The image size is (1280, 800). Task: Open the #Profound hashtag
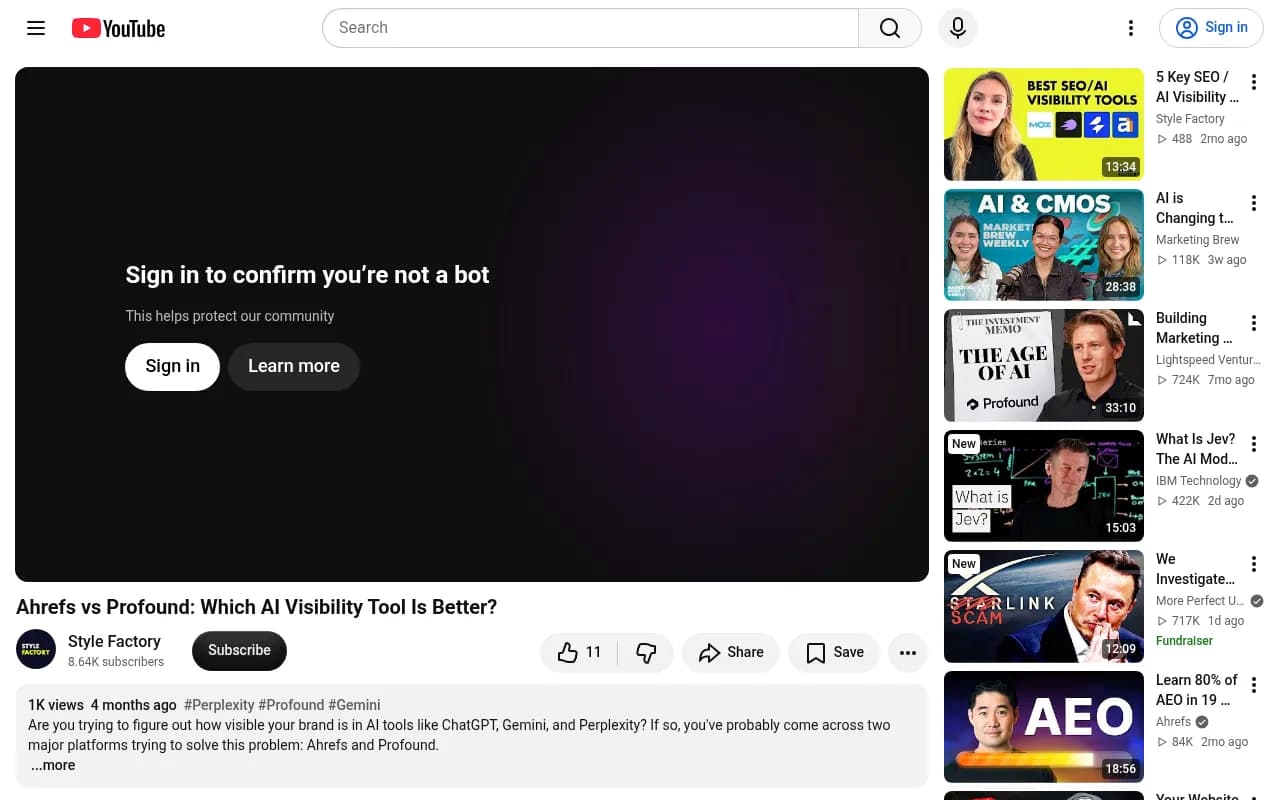pos(291,705)
